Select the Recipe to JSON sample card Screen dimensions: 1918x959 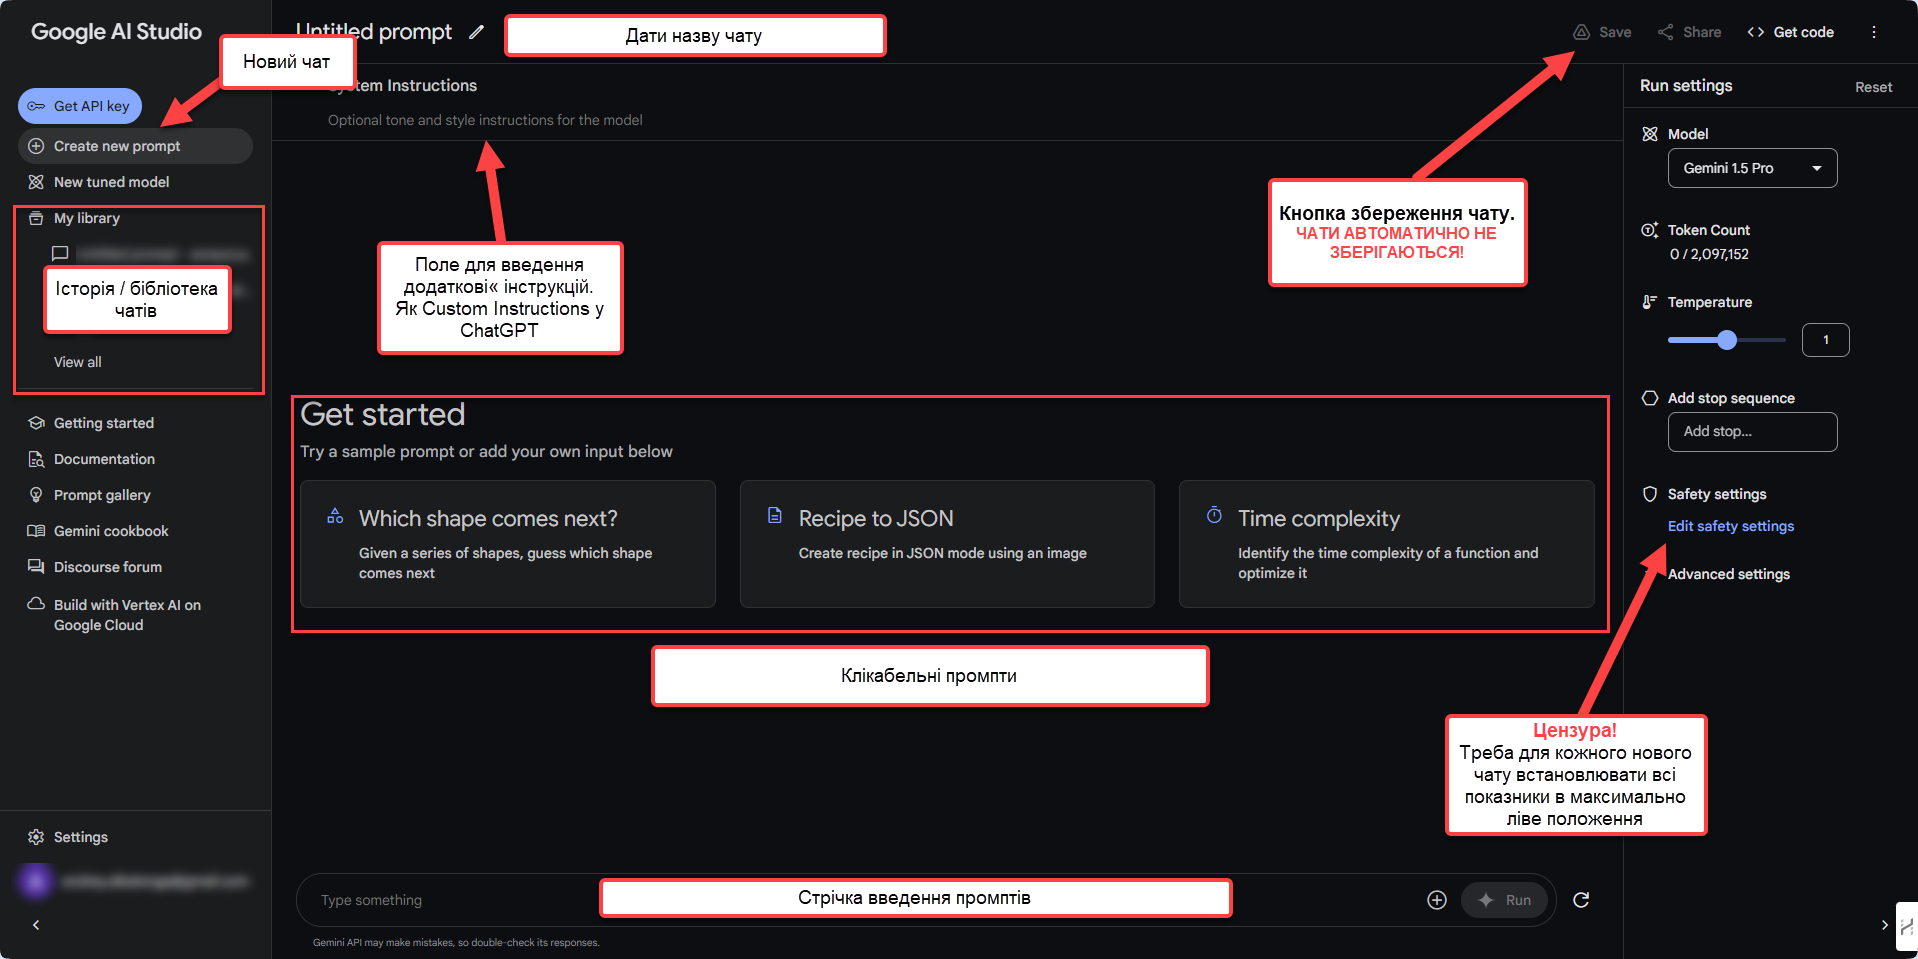click(947, 544)
